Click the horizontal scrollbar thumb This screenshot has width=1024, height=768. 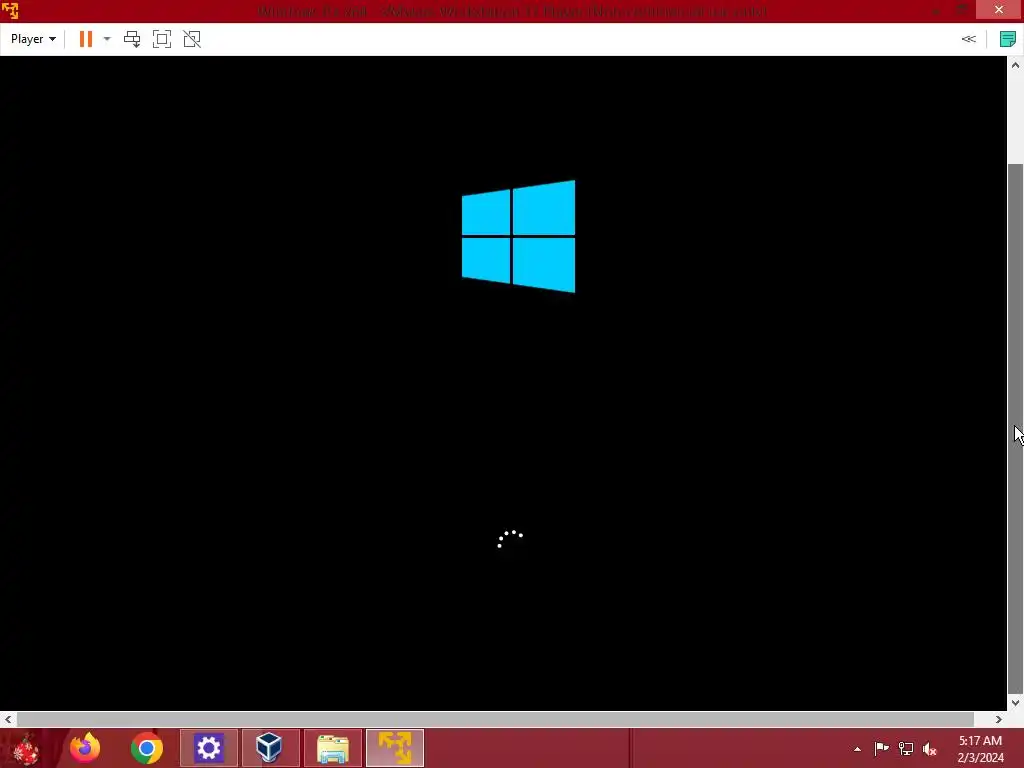point(495,719)
